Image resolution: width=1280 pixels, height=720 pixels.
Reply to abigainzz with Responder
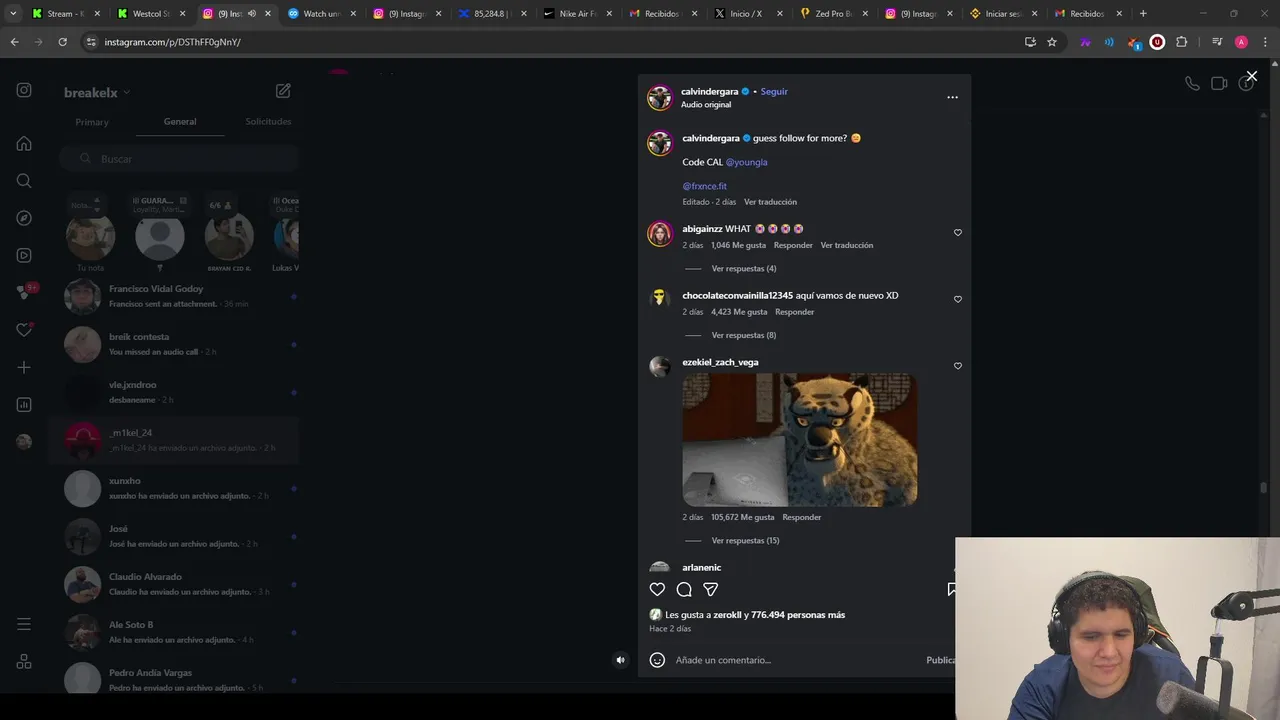click(x=793, y=245)
